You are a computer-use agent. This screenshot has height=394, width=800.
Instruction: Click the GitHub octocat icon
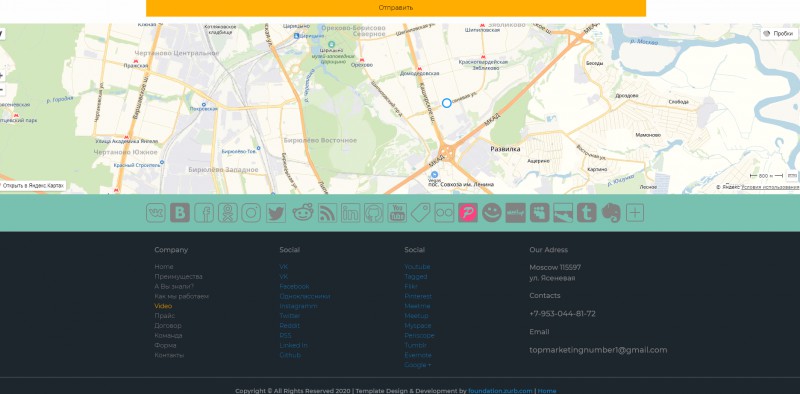(373, 213)
